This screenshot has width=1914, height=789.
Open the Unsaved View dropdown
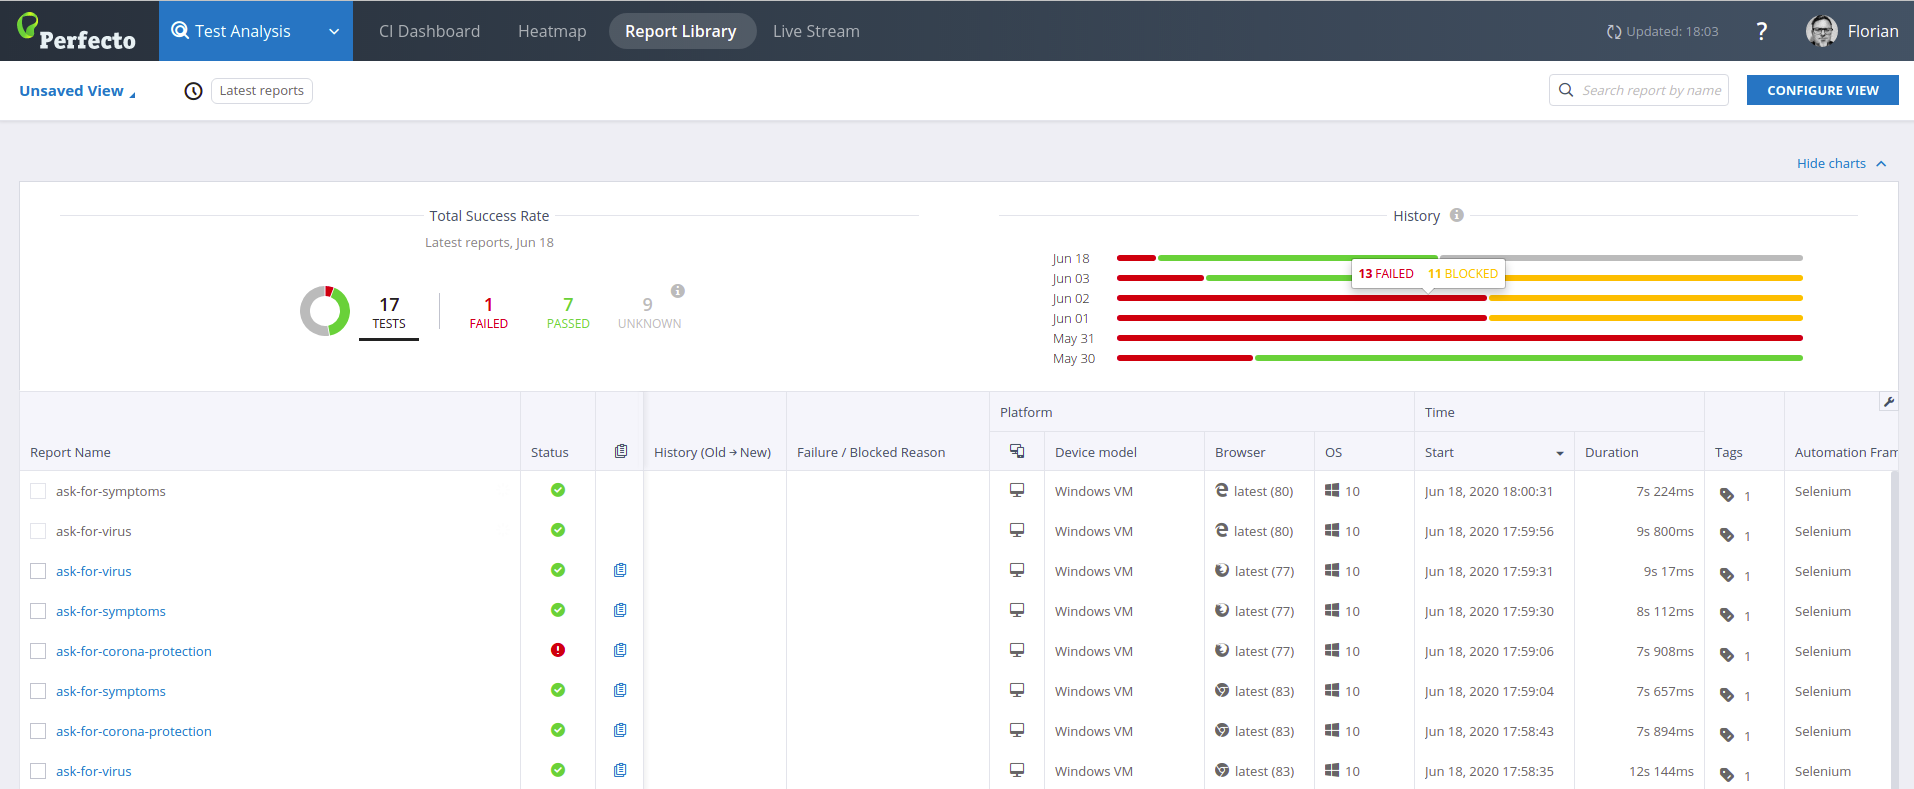[77, 91]
